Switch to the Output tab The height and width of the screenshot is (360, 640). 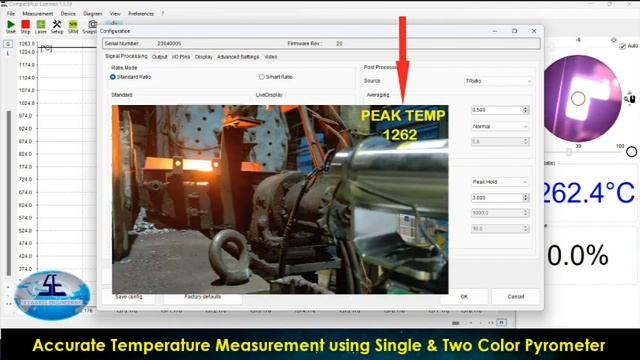[x=160, y=57]
